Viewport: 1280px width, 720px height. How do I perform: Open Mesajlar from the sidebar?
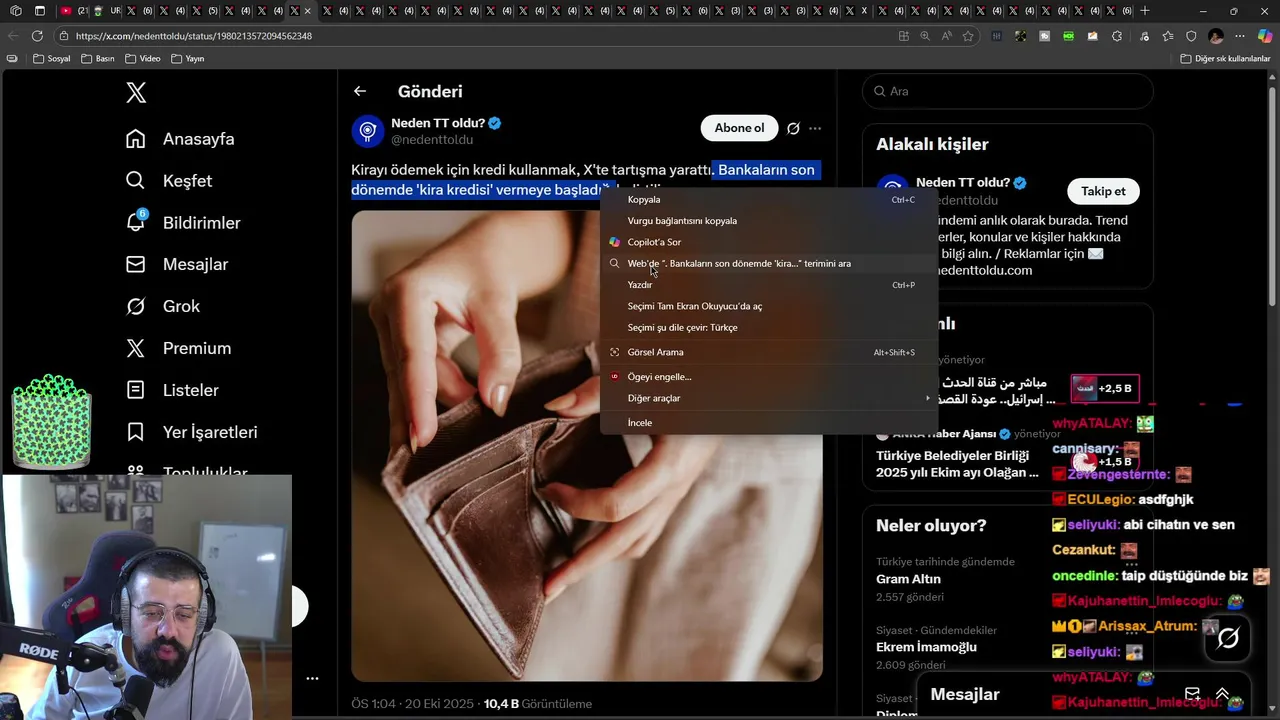tap(177, 265)
